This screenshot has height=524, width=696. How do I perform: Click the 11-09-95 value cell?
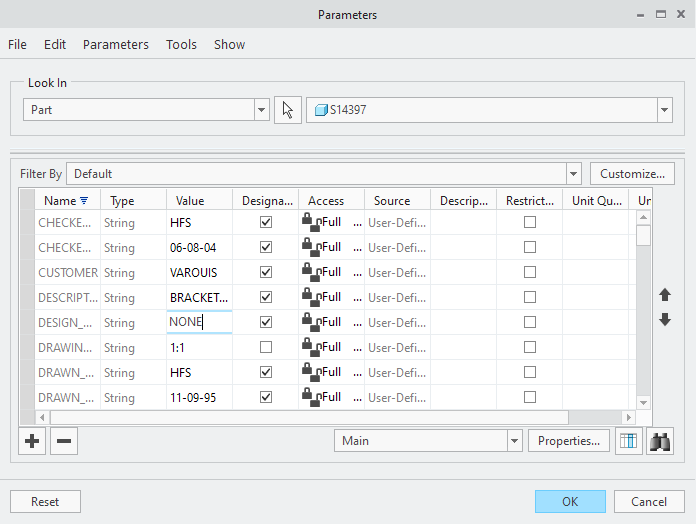click(x=199, y=397)
